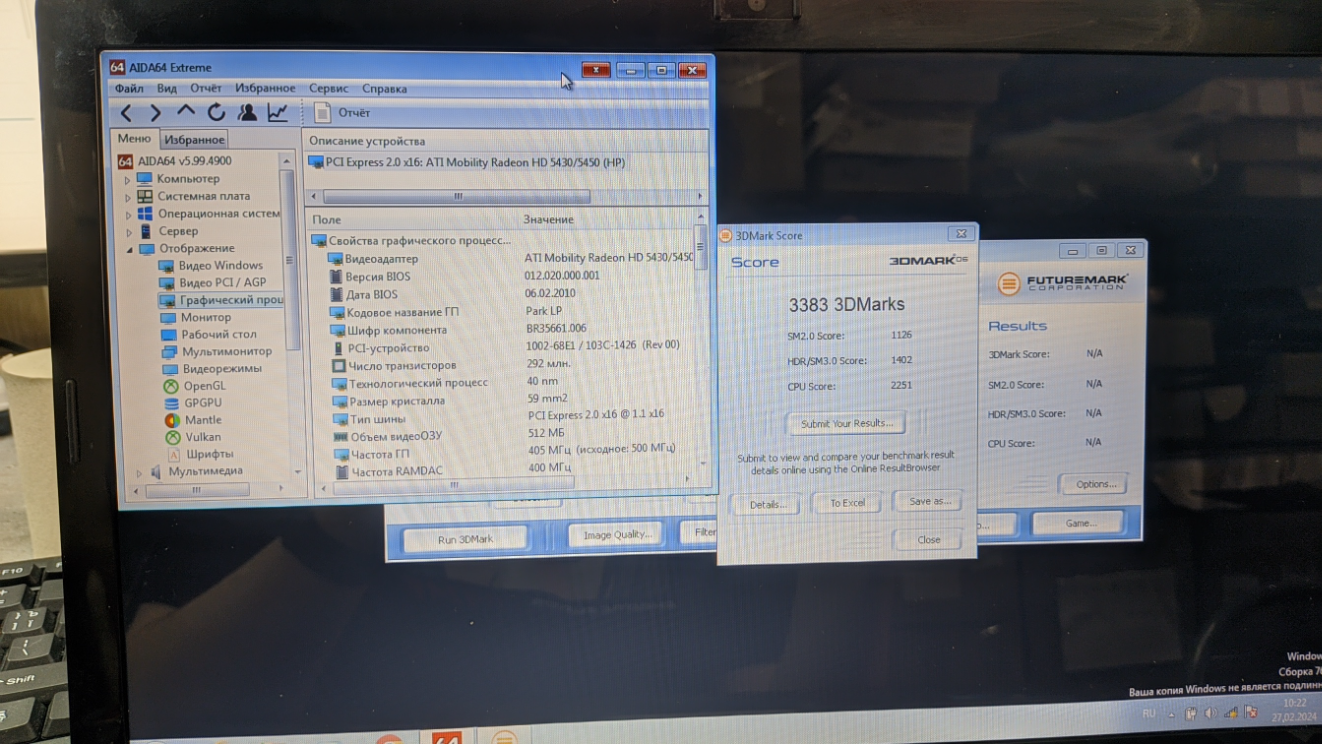The height and width of the screenshot is (744, 1322).
Task: Click the Операционная система Windows icon
Action: 145,213
